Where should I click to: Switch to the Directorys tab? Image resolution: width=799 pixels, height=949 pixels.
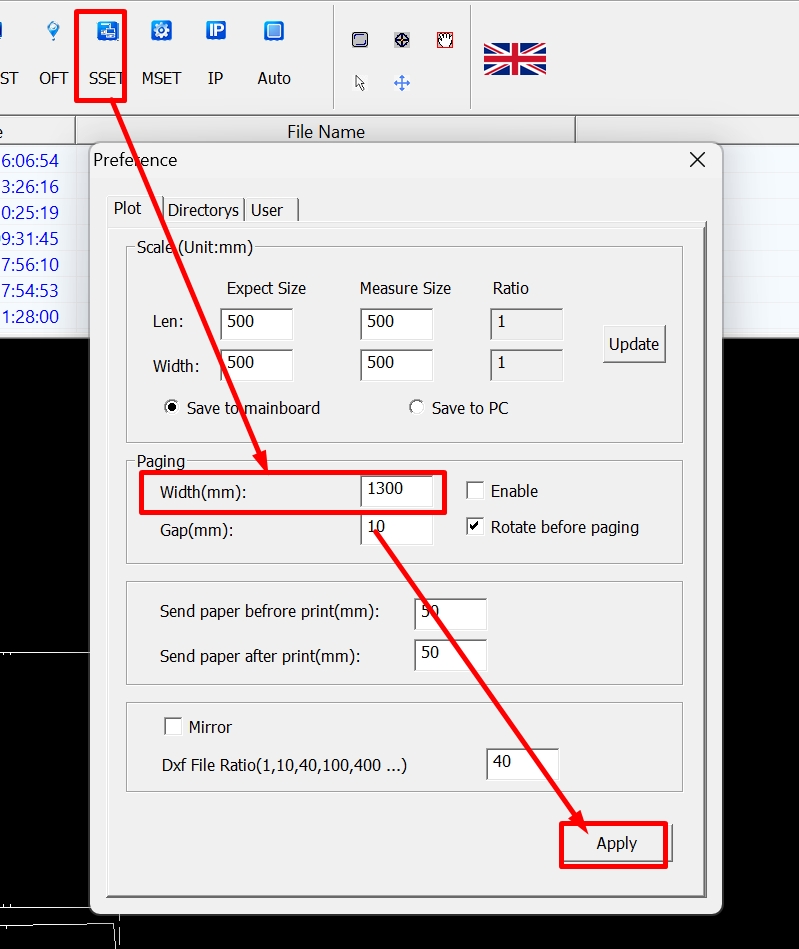[x=203, y=210]
